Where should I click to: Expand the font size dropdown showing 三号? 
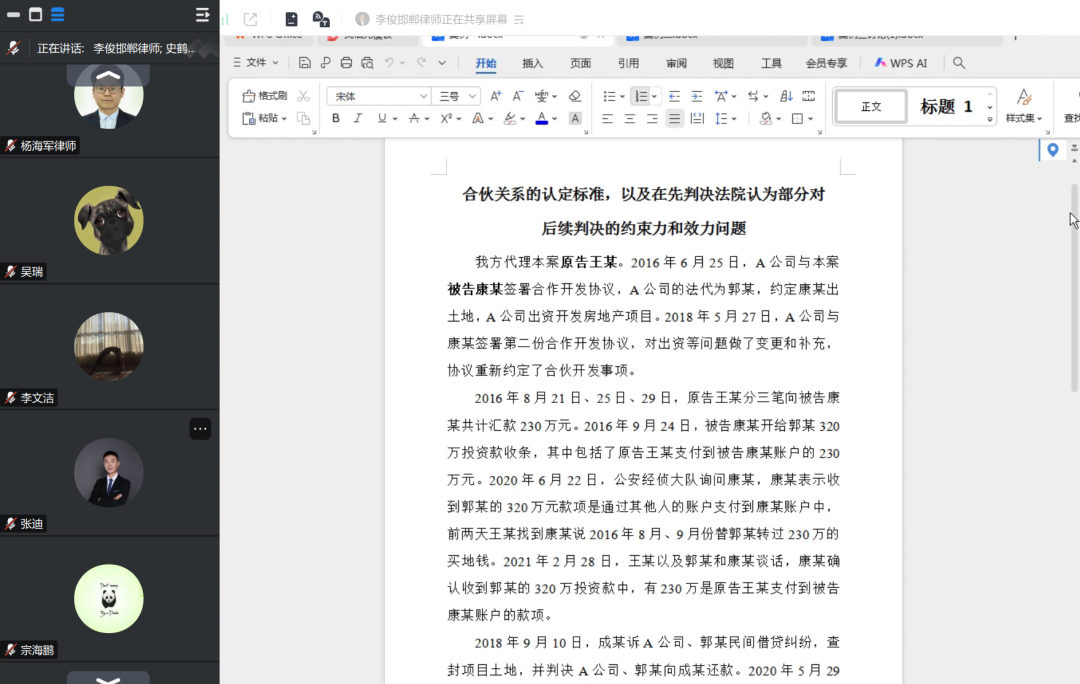(x=452, y=95)
